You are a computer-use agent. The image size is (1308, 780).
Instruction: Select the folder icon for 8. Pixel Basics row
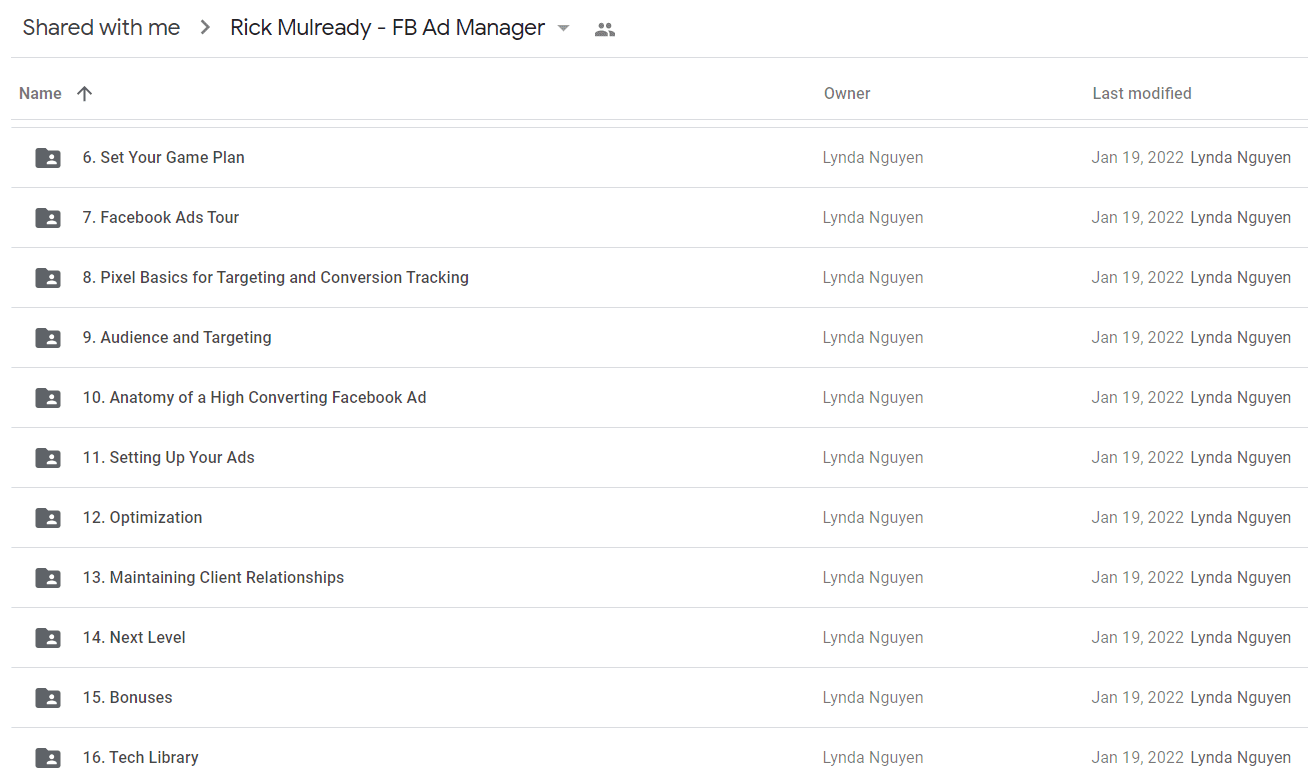tap(48, 278)
